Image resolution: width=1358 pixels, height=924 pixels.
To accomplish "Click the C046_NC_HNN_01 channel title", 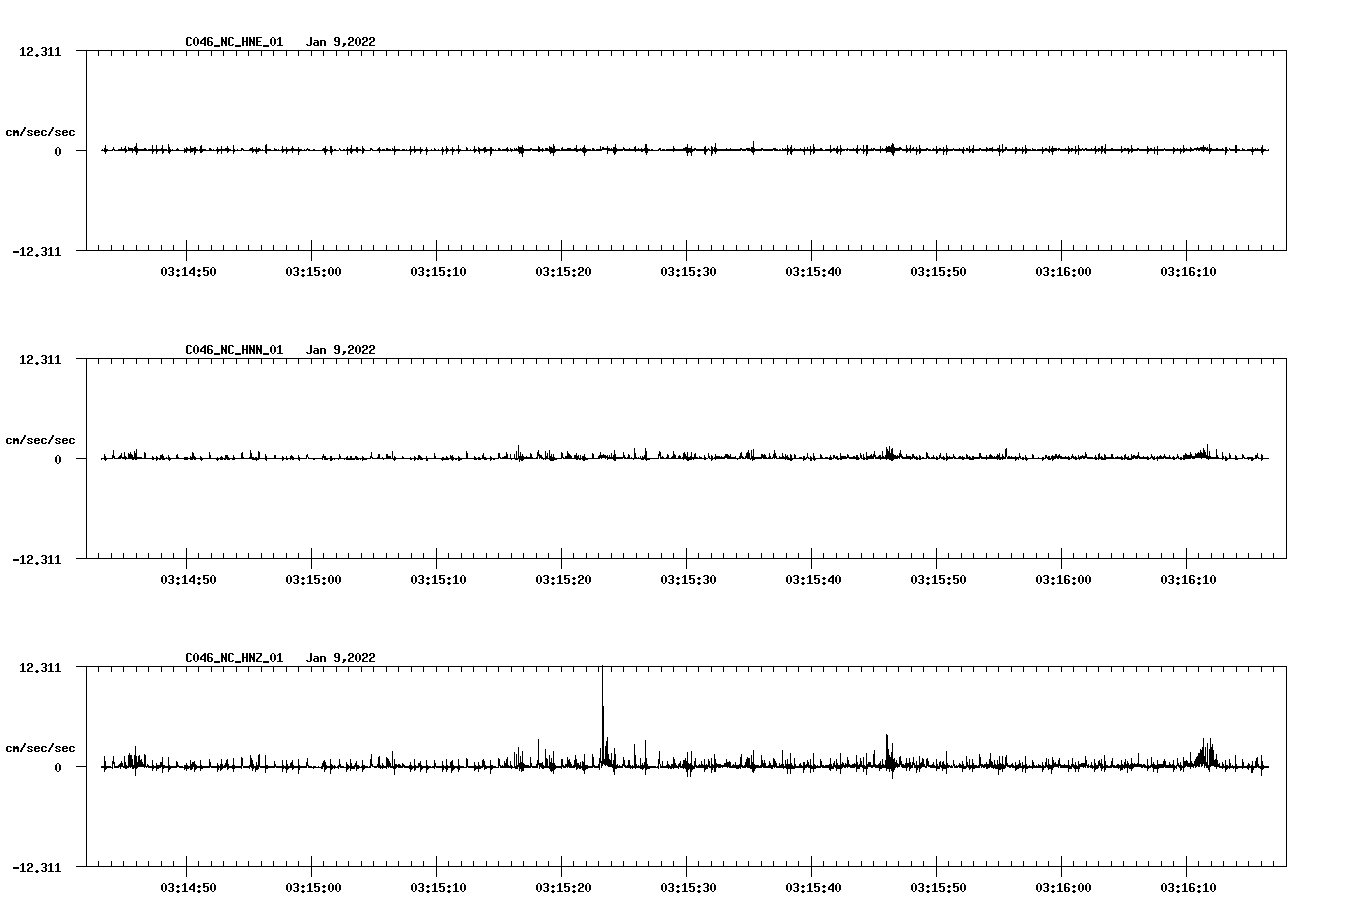I will 234,350.
